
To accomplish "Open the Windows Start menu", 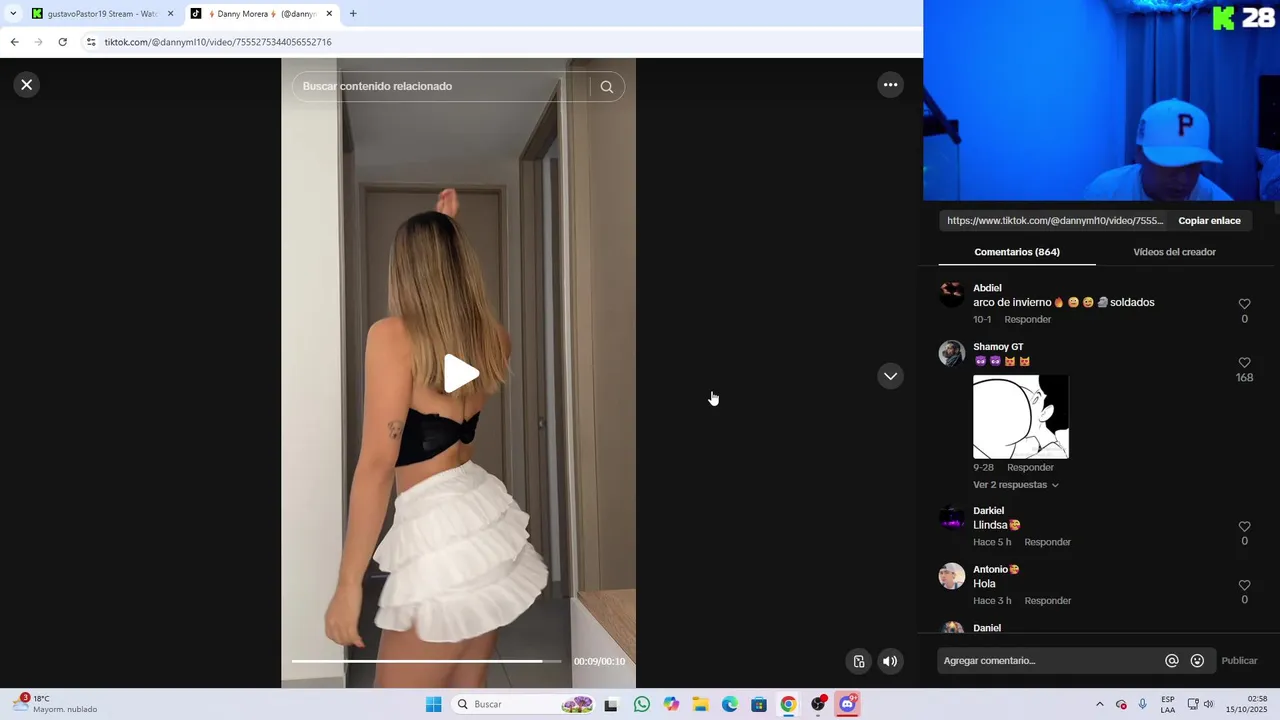I will 433,705.
